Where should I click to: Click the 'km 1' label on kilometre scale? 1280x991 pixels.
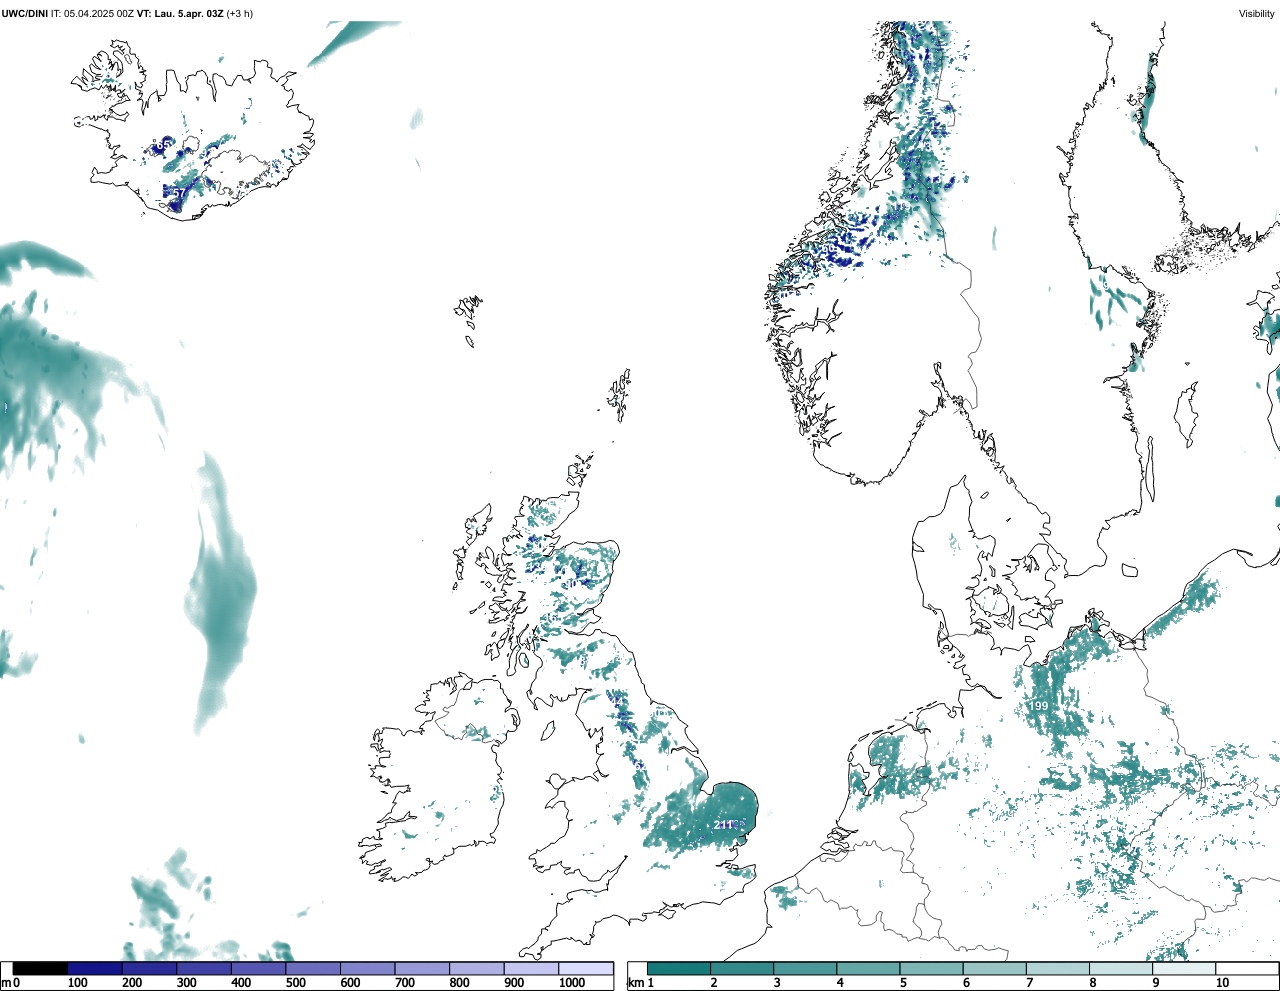[641, 983]
